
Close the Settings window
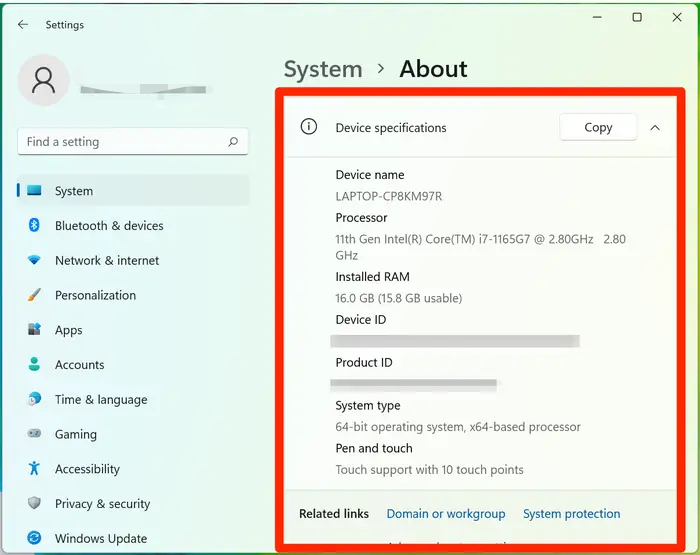[677, 17]
